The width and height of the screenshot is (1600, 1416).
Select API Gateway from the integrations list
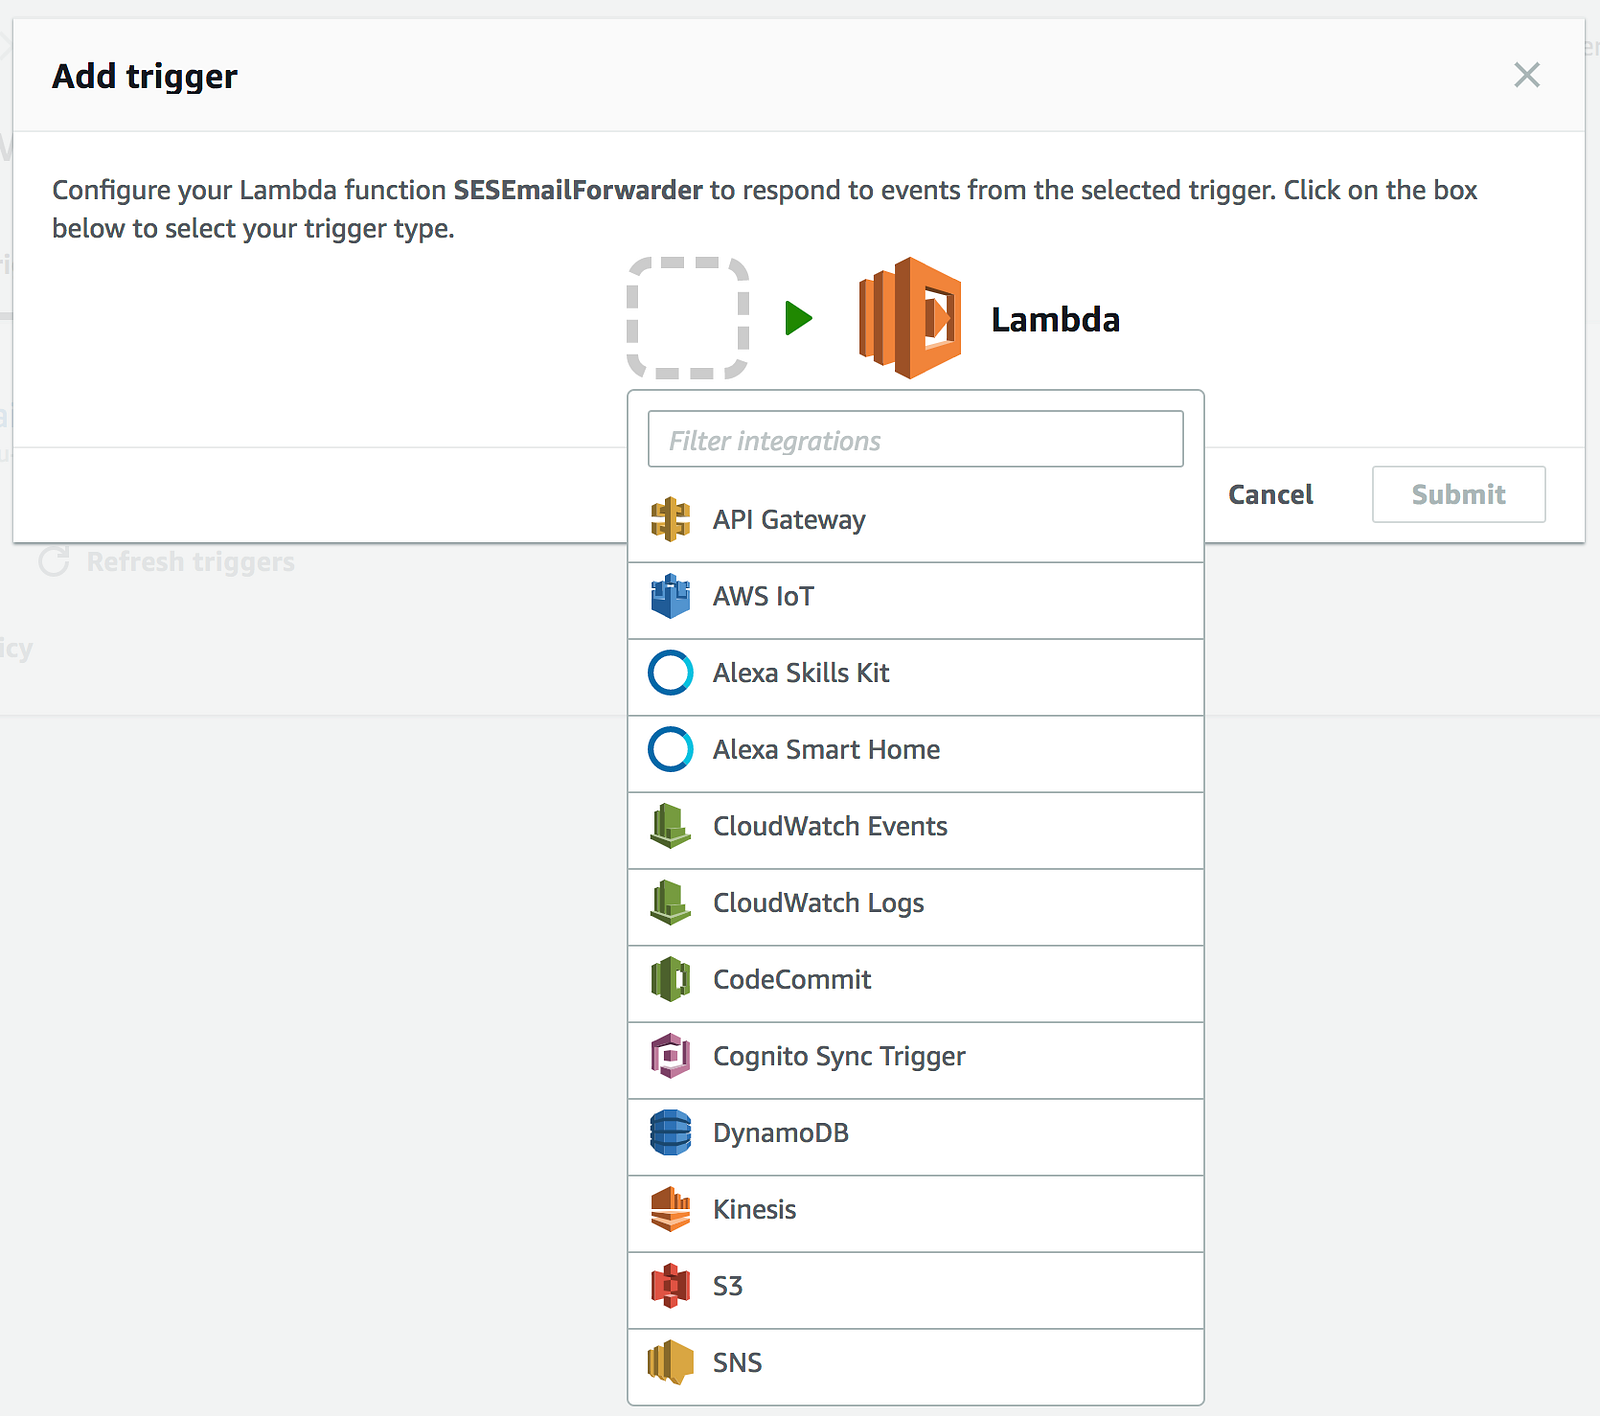[916, 520]
